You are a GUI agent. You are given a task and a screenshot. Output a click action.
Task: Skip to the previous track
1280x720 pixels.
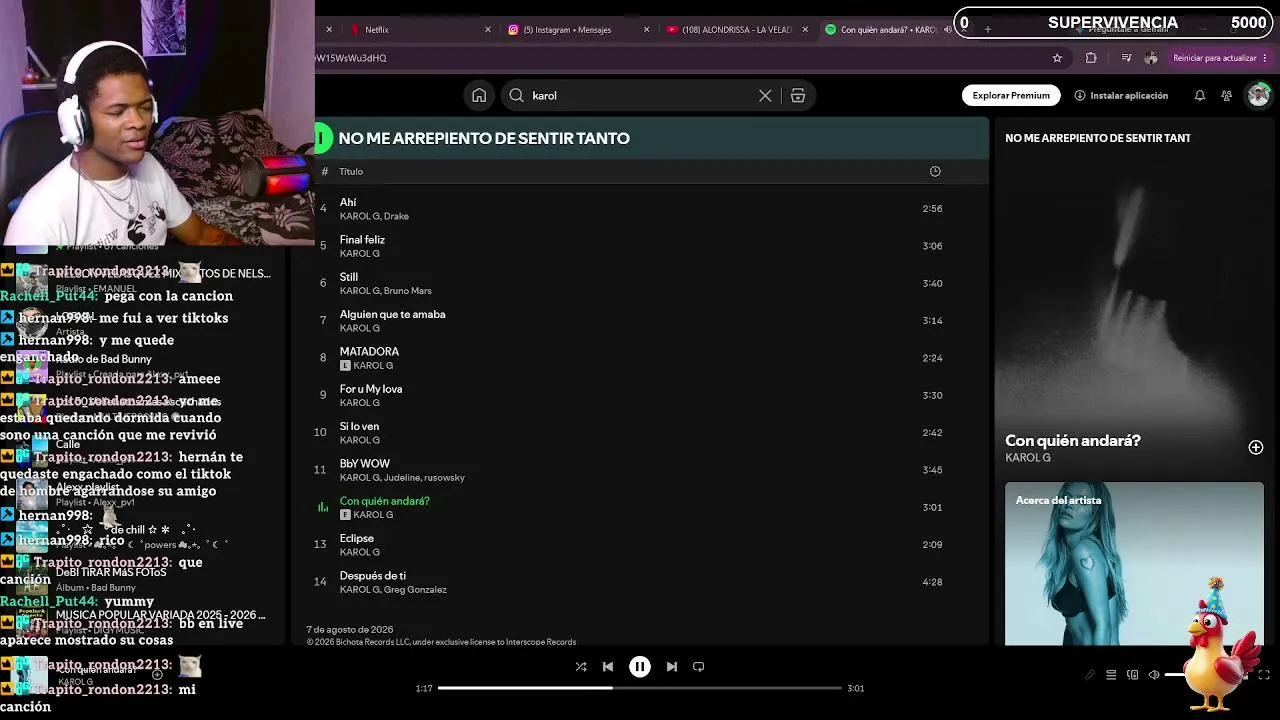tap(608, 666)
